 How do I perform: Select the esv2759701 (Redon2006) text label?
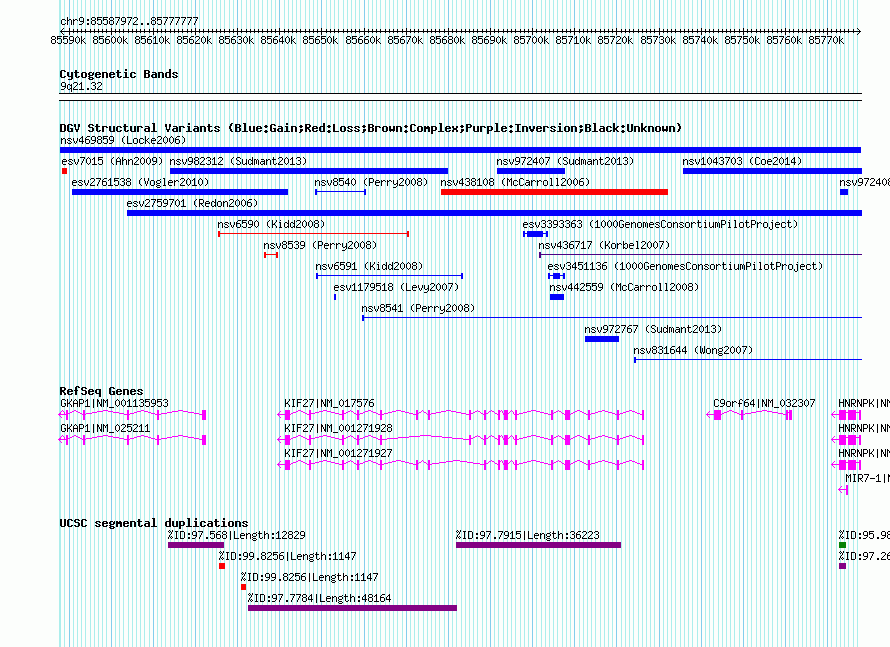192,203
